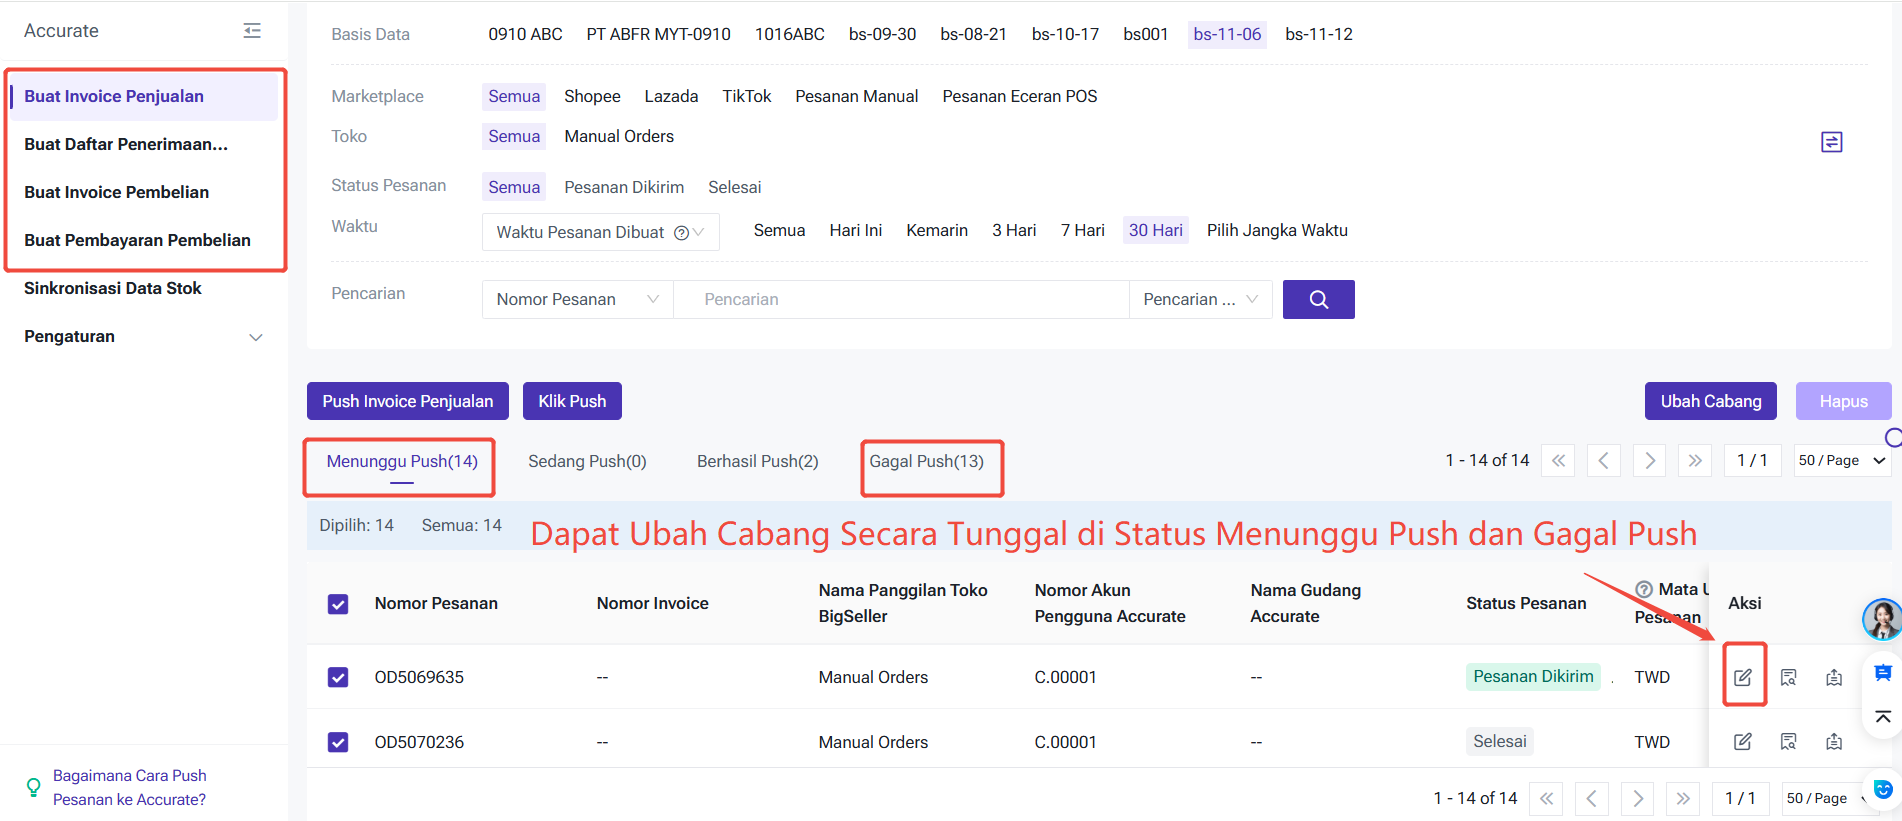Click the Ubah Cabang button
This screenshot has height=821, width=1902.
[1710, 401]
